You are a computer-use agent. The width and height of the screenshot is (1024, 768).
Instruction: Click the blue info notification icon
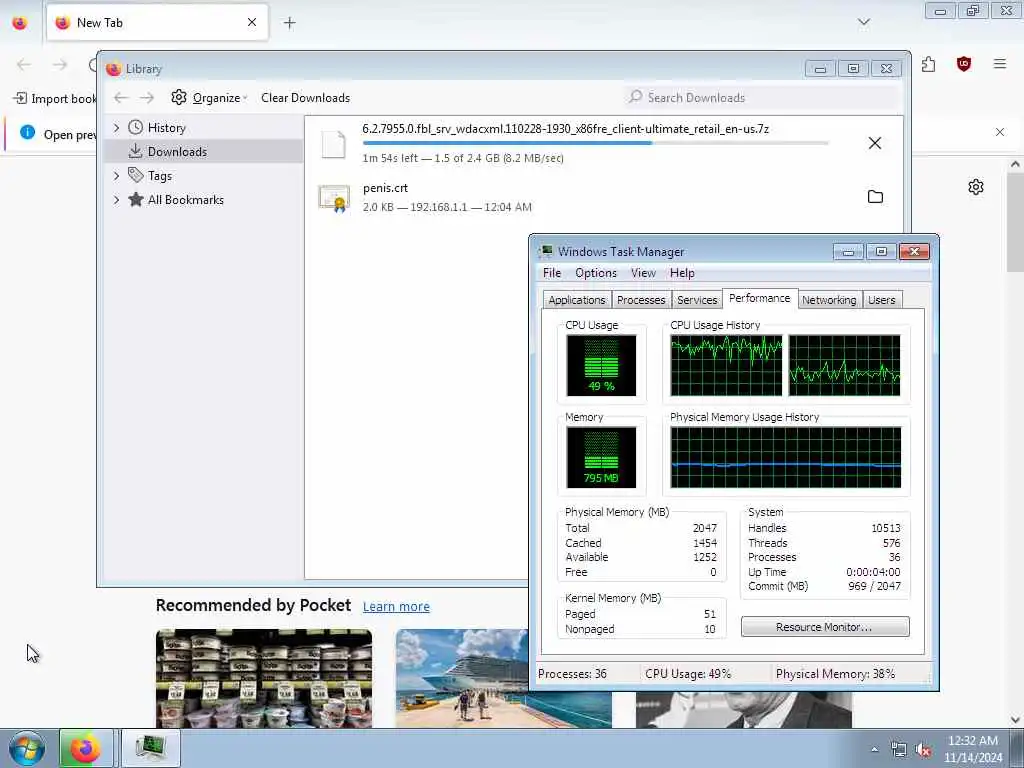tap(27, 133)
